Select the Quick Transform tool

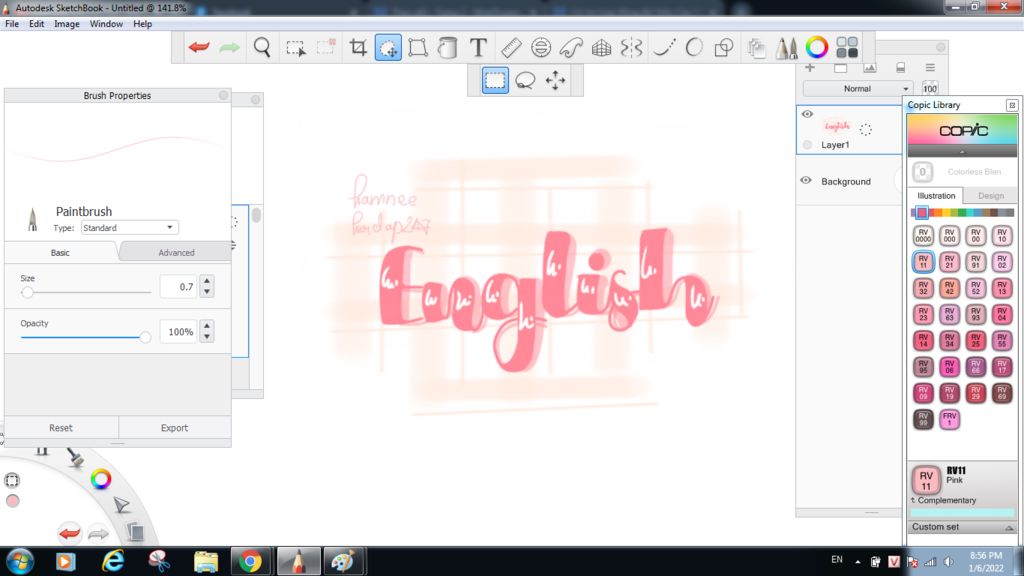click(388, 48)
